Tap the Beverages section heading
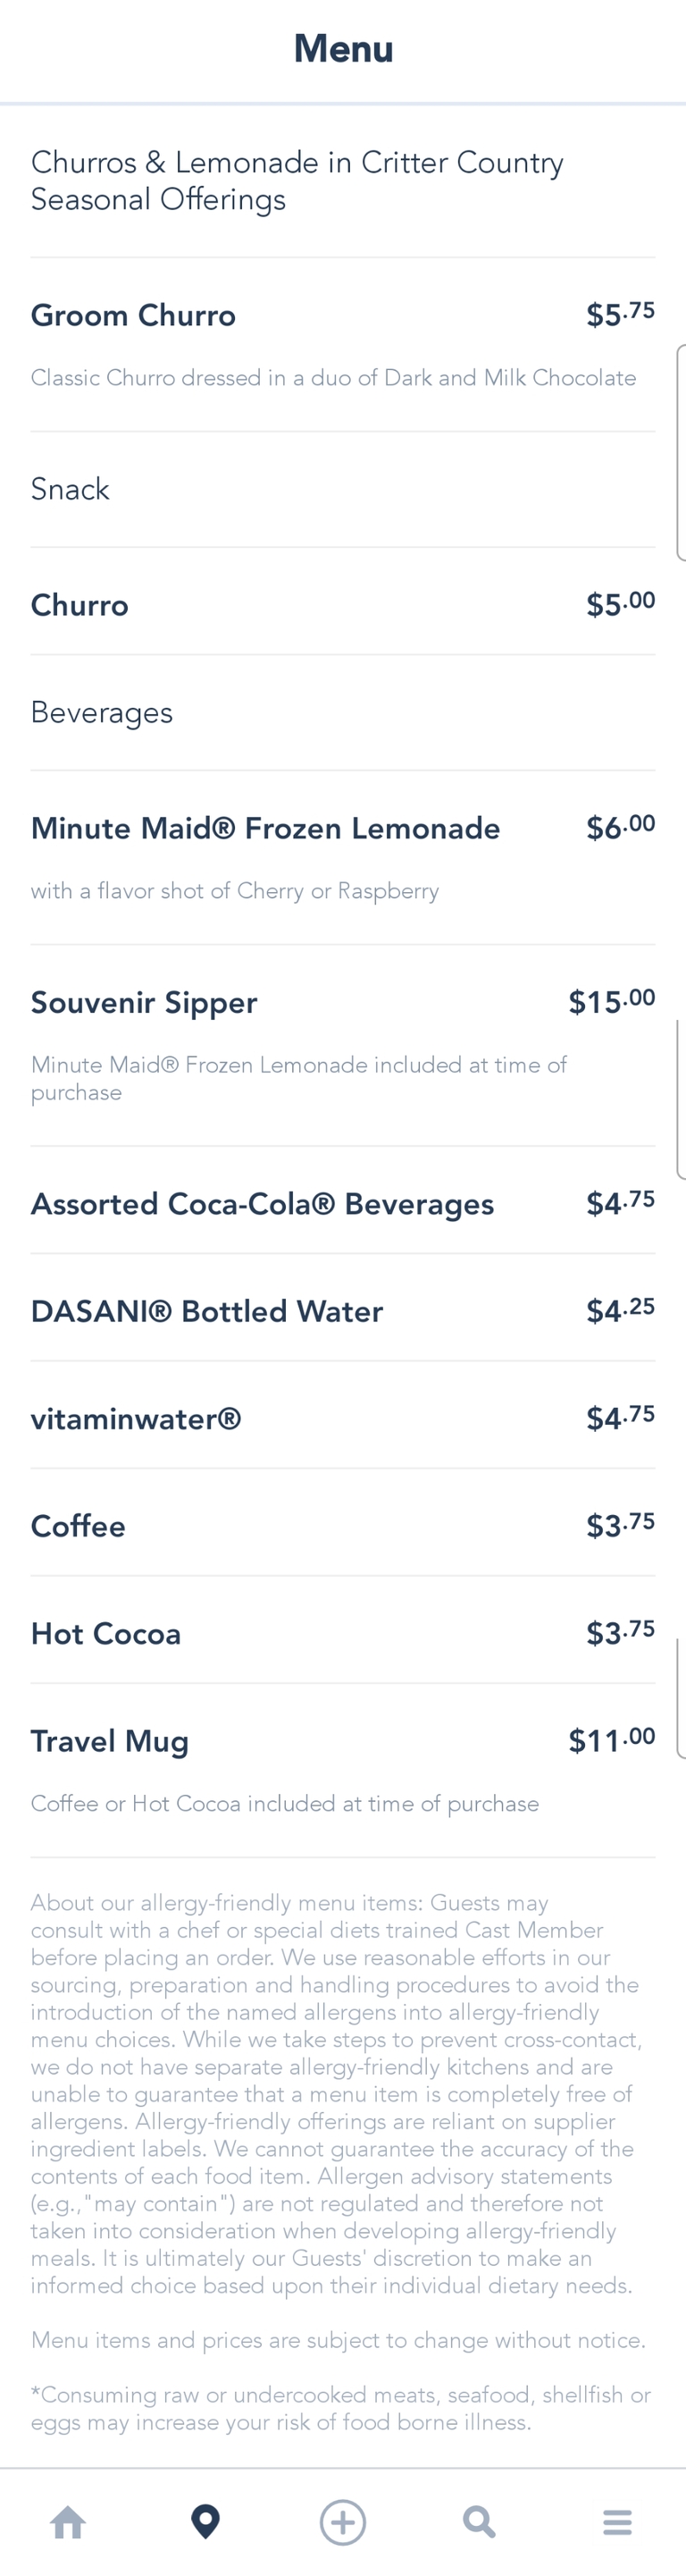This screenshot has width=686, height=2576. pos(102,713)
